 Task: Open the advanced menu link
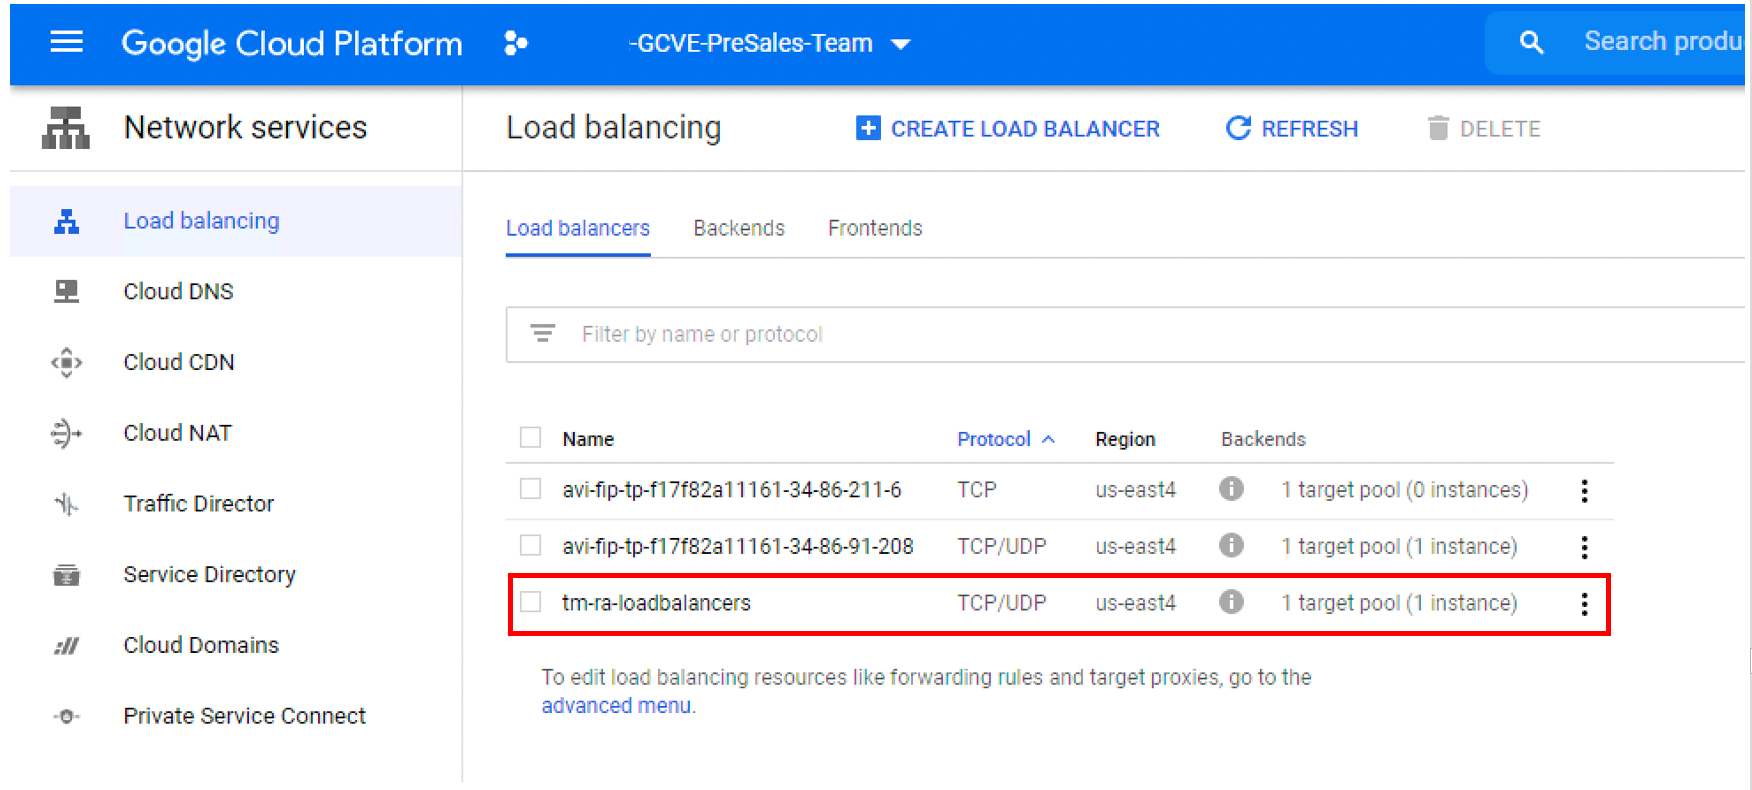616,705
